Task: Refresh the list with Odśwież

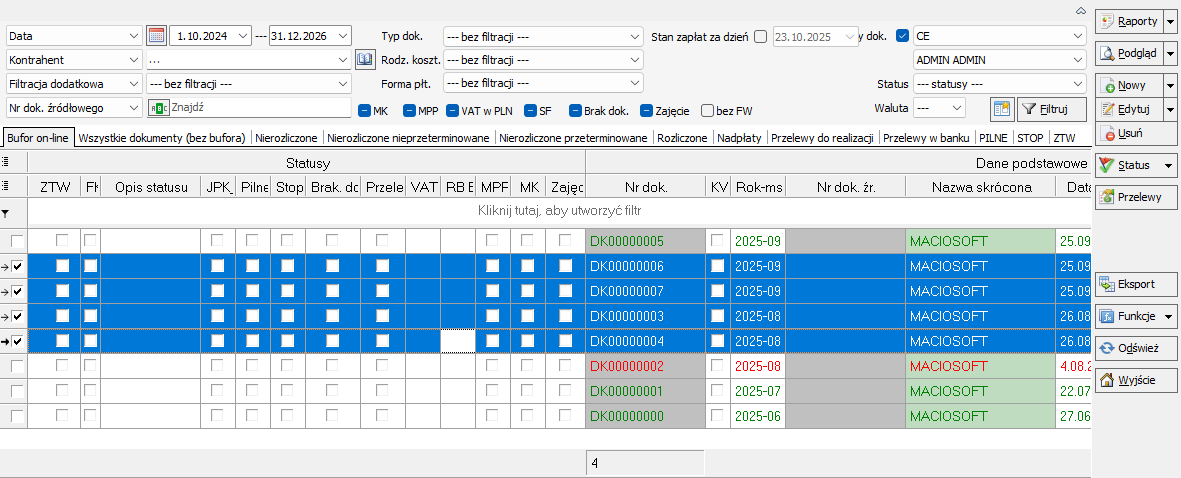Action: click(1136, 348)
